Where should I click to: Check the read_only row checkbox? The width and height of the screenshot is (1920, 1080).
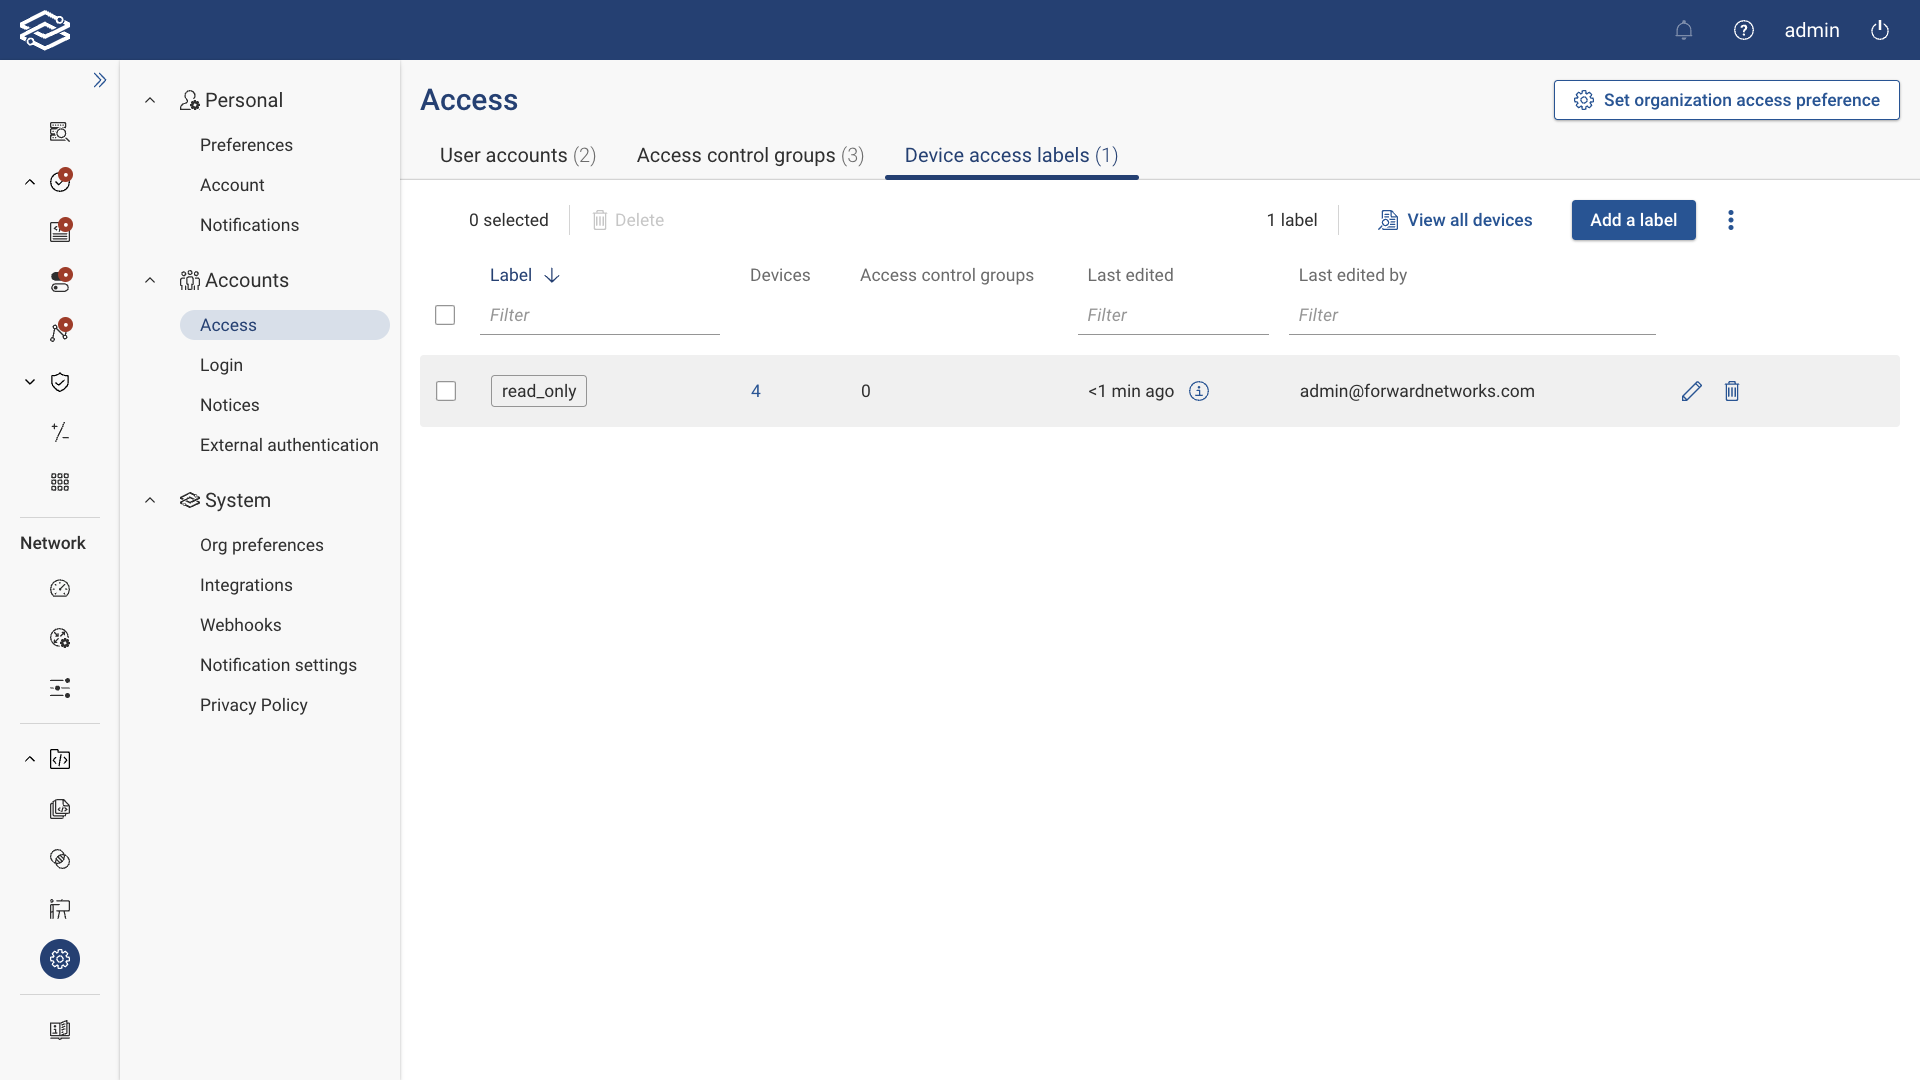coord(445,391)
